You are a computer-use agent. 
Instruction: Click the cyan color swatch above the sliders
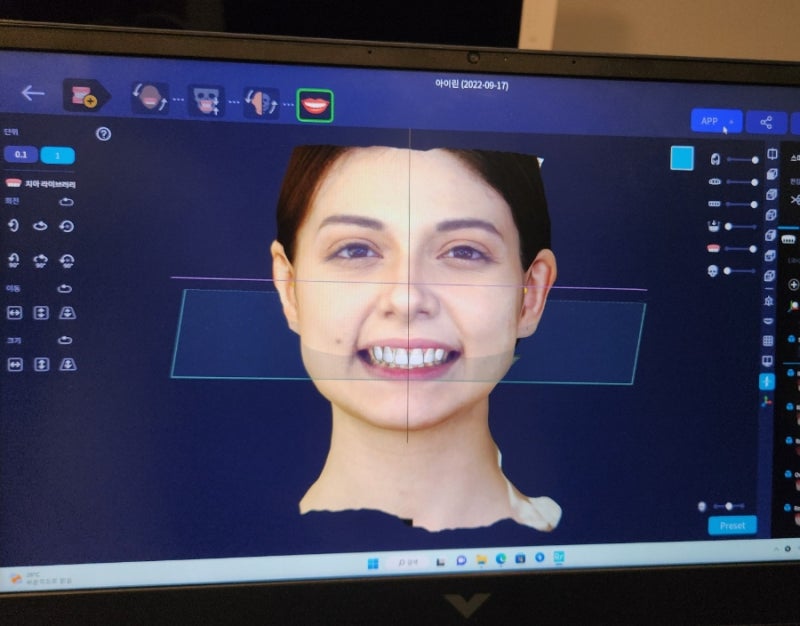tap(683, 159)
